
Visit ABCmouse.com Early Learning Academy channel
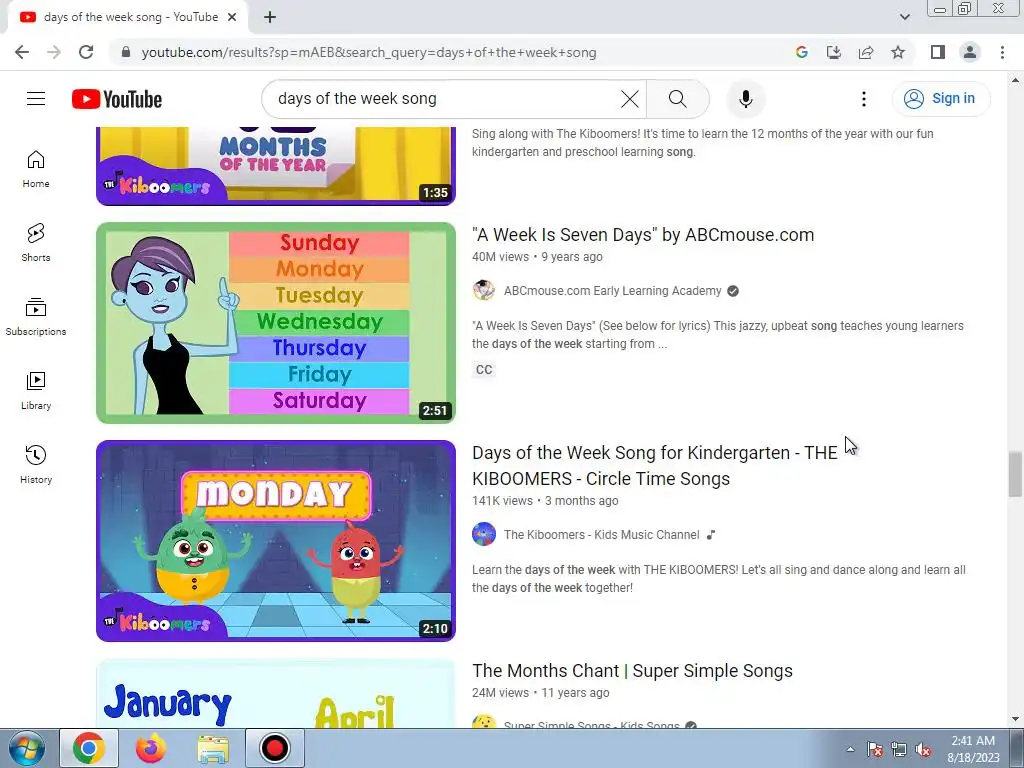613,291
